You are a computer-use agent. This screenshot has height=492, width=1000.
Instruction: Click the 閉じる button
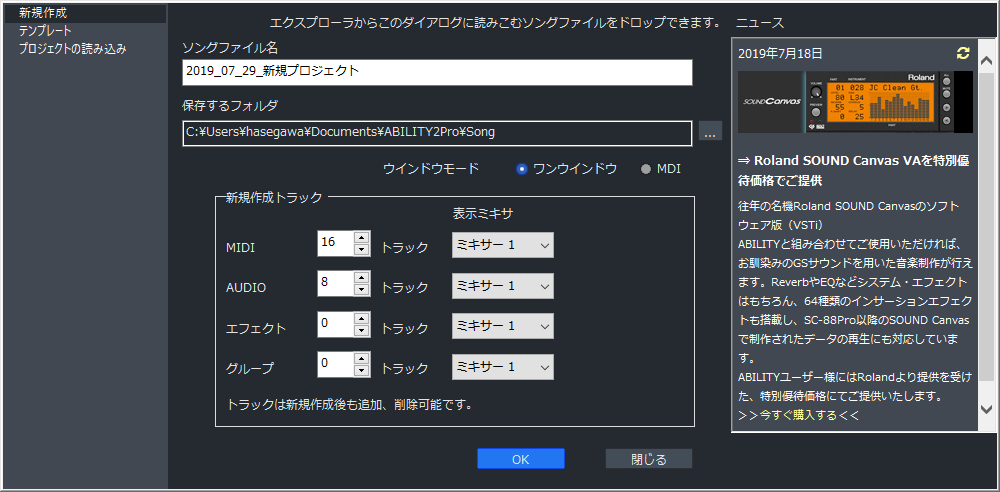coord(648,459)
